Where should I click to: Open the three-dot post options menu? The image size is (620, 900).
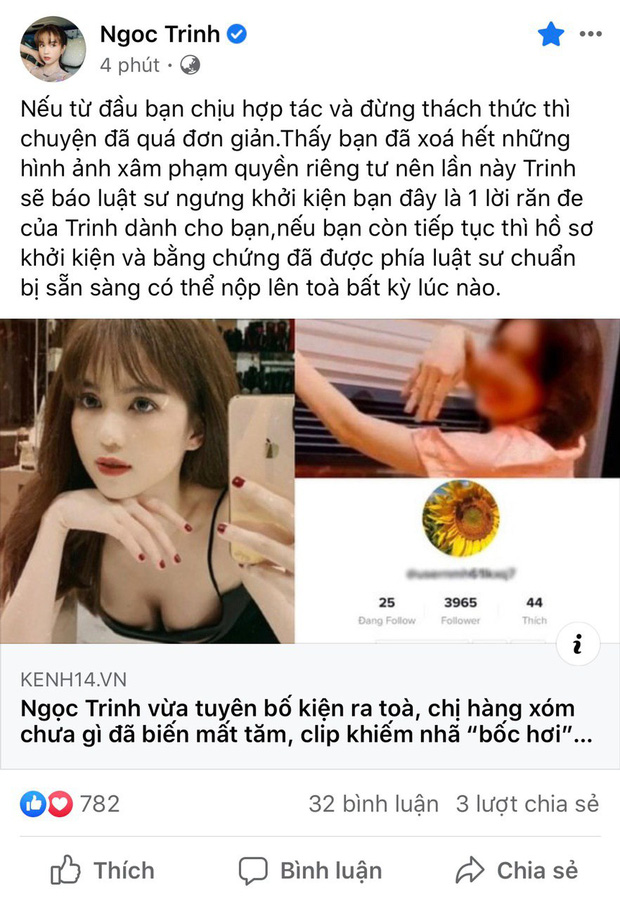click(591, 34)
